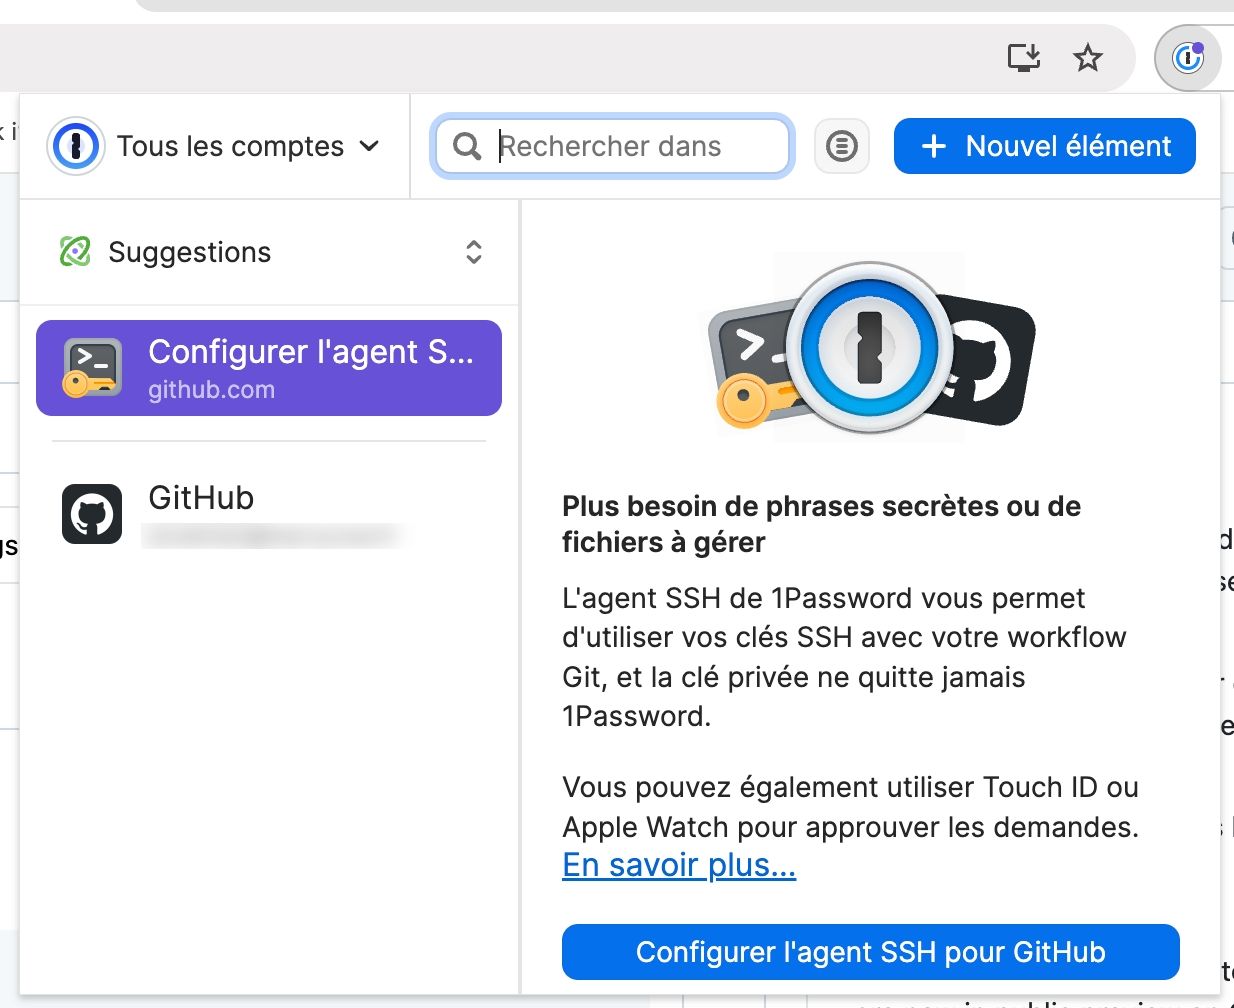Click the large 1Password SSH illustration
Image resolution: width=1234 pixels, height=1008 pixels.
(x=870, y=347)
